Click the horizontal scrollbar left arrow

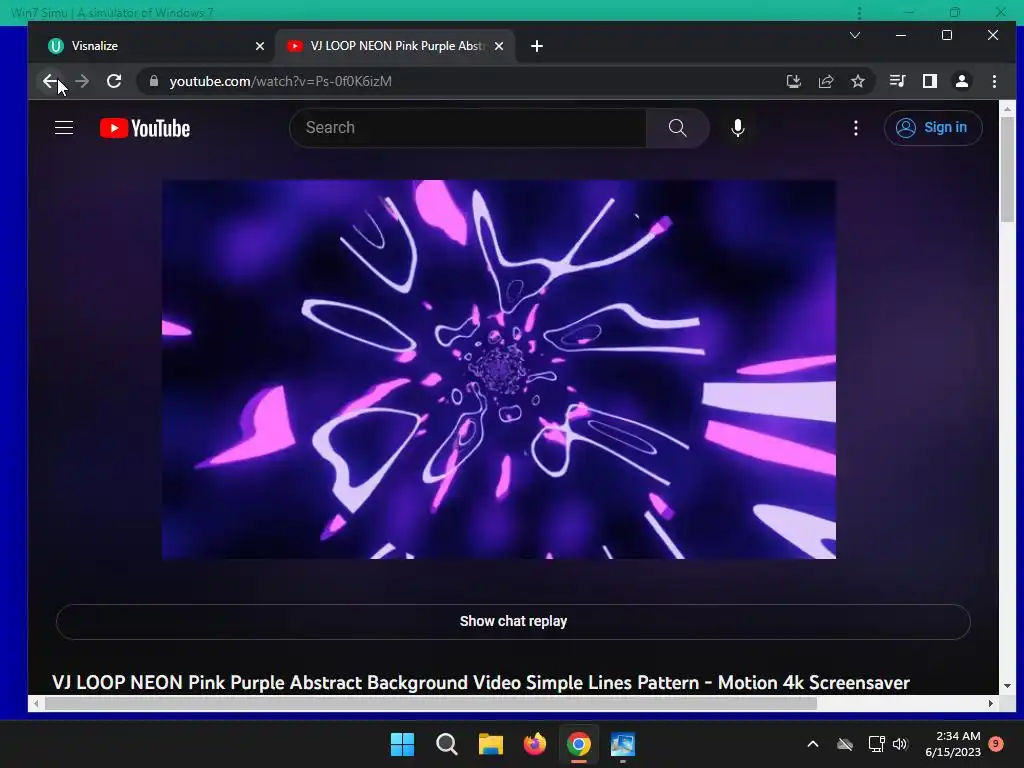pyautogui.click(x=36, y=703)
